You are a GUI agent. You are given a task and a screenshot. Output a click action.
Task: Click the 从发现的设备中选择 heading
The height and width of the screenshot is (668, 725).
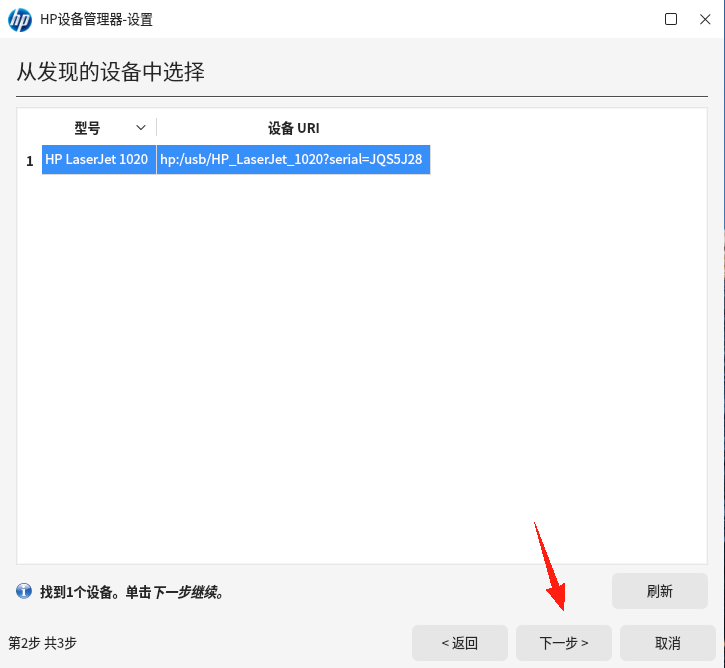[111, 72]
